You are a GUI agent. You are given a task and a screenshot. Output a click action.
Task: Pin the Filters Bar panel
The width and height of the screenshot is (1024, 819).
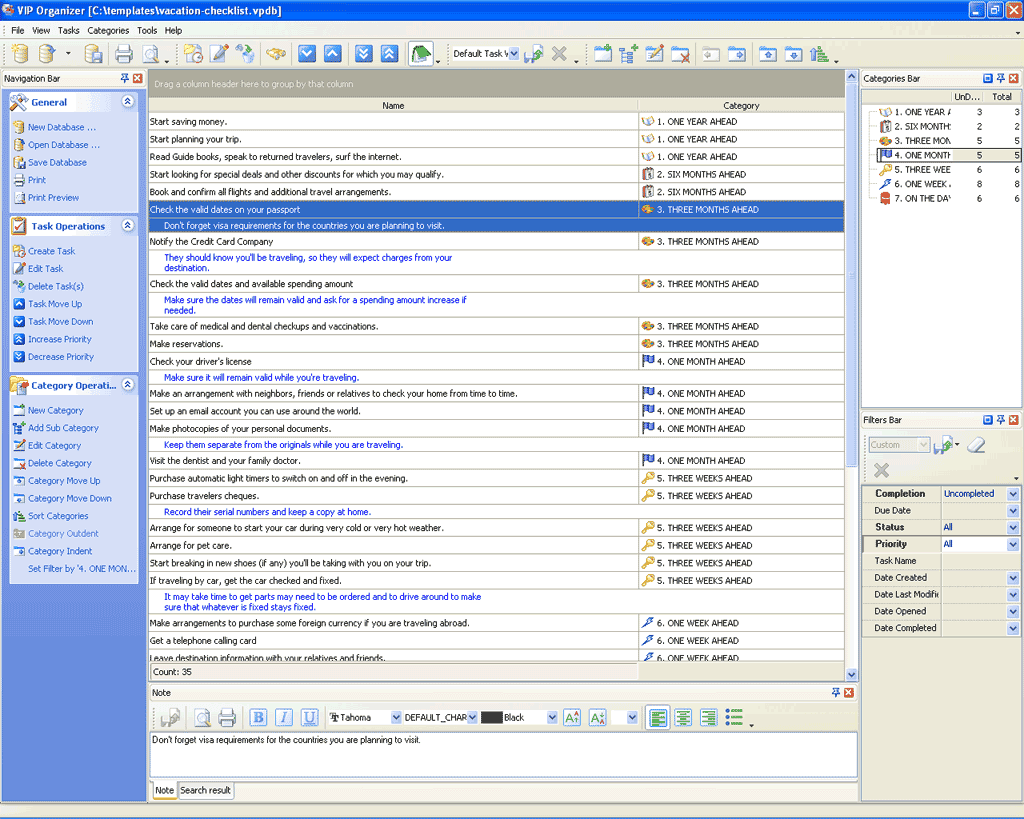1000,420
